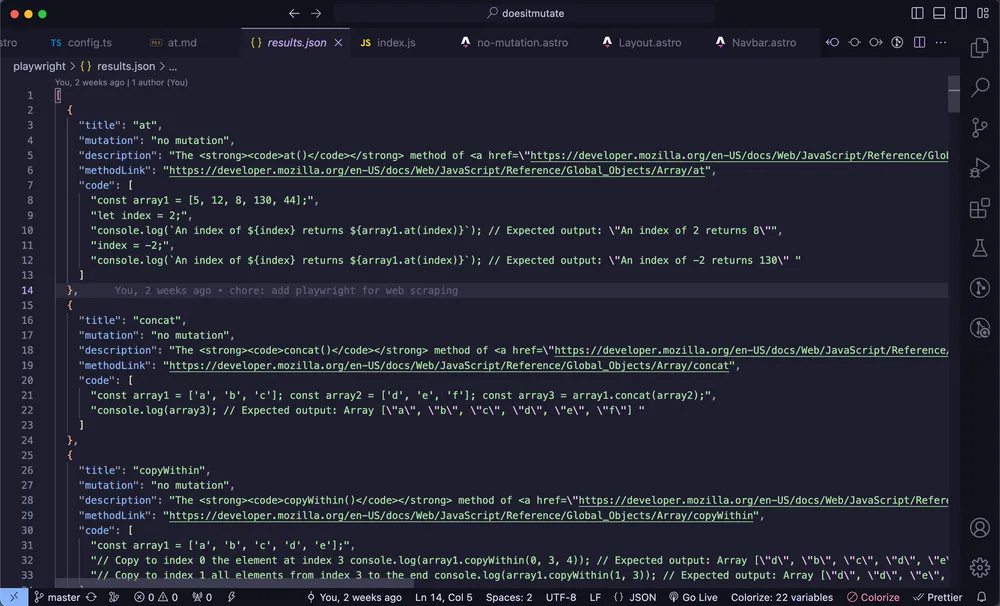Close the results.json tab
The width and height of the screenshot is (1000, 606).
[x=338, y=43]
